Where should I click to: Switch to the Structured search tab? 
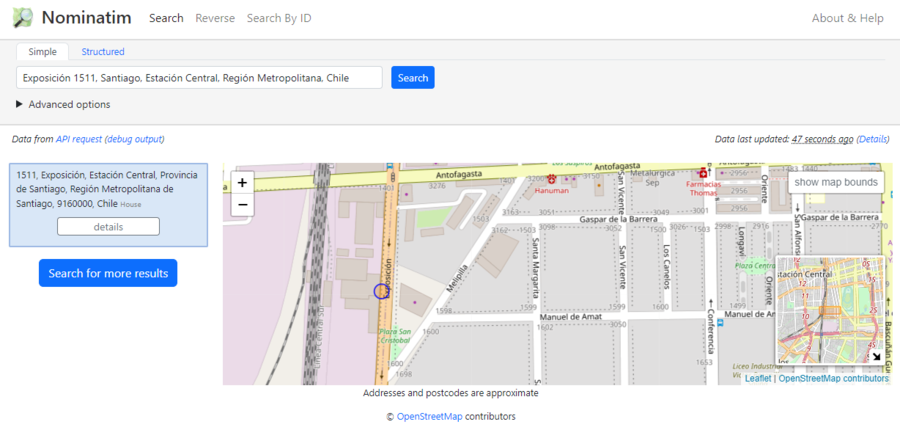click(x=103, y=52)
